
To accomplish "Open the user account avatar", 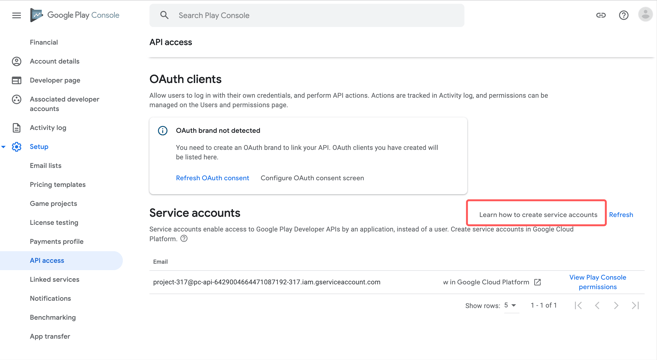I will point(645,15).
